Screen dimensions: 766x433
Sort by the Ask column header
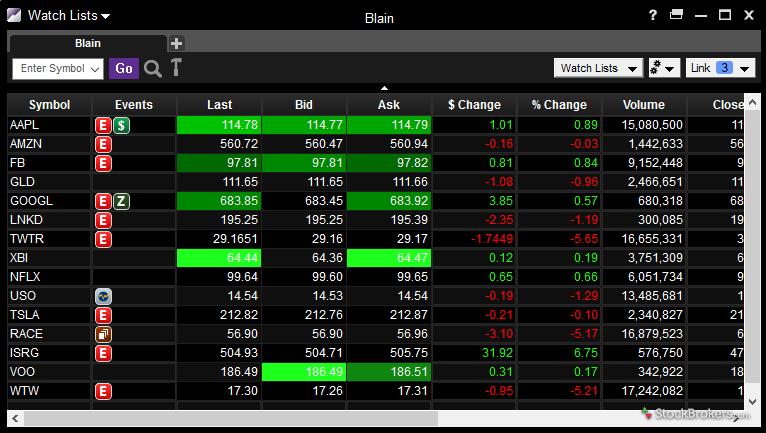(389, 105)
